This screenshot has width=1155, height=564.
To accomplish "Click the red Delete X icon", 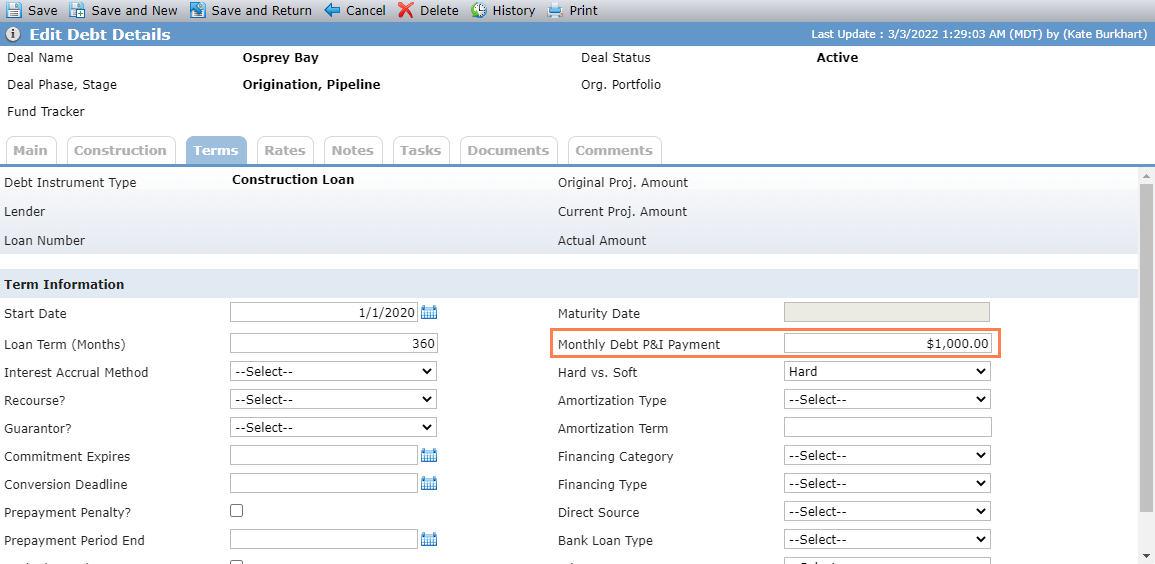I will point(406,10).
